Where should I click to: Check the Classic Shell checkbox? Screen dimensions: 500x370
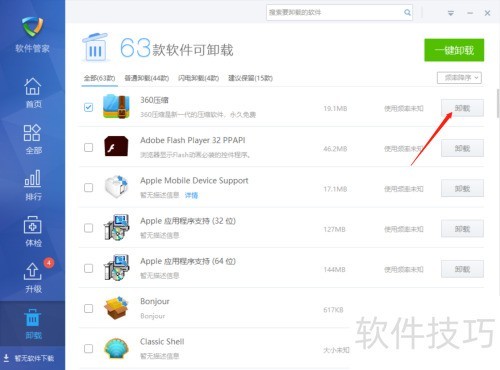88,349
